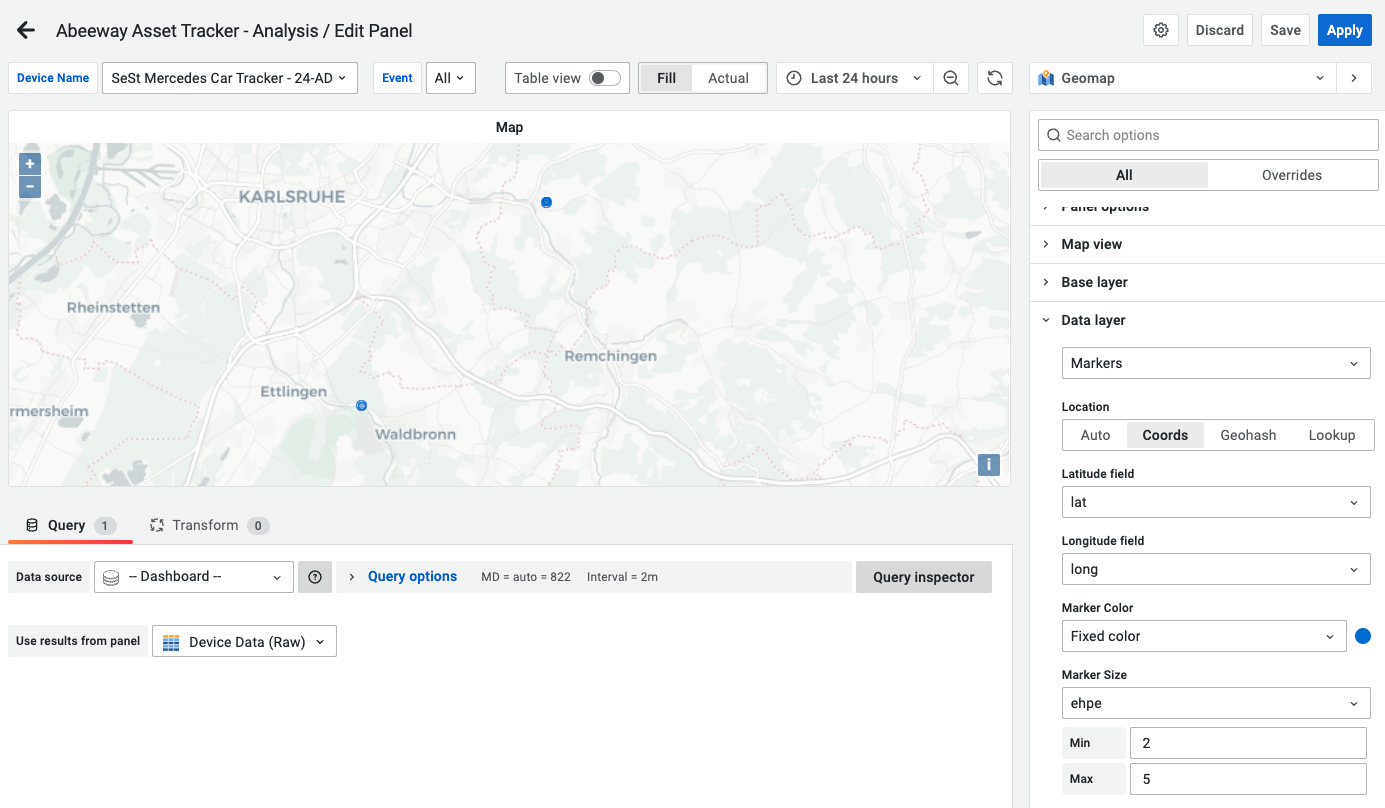1385x808 pixels.
Task: Choose Geohash location mode
Action: (1248, 435)
